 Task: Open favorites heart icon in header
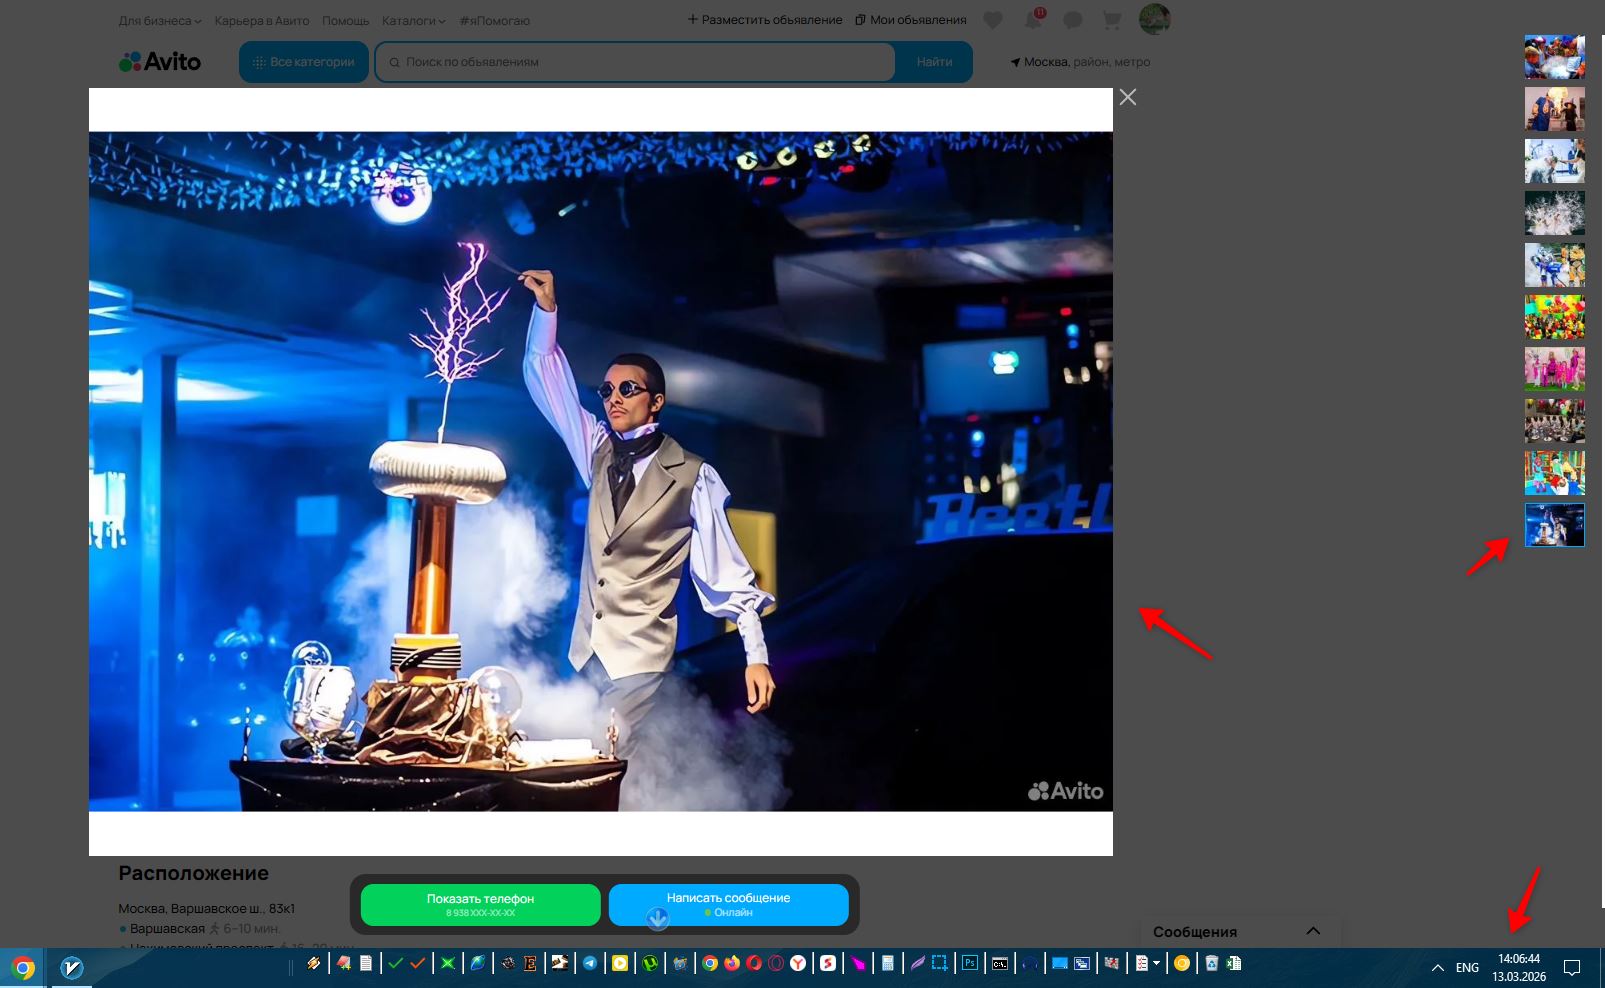[x=992, y=20]
